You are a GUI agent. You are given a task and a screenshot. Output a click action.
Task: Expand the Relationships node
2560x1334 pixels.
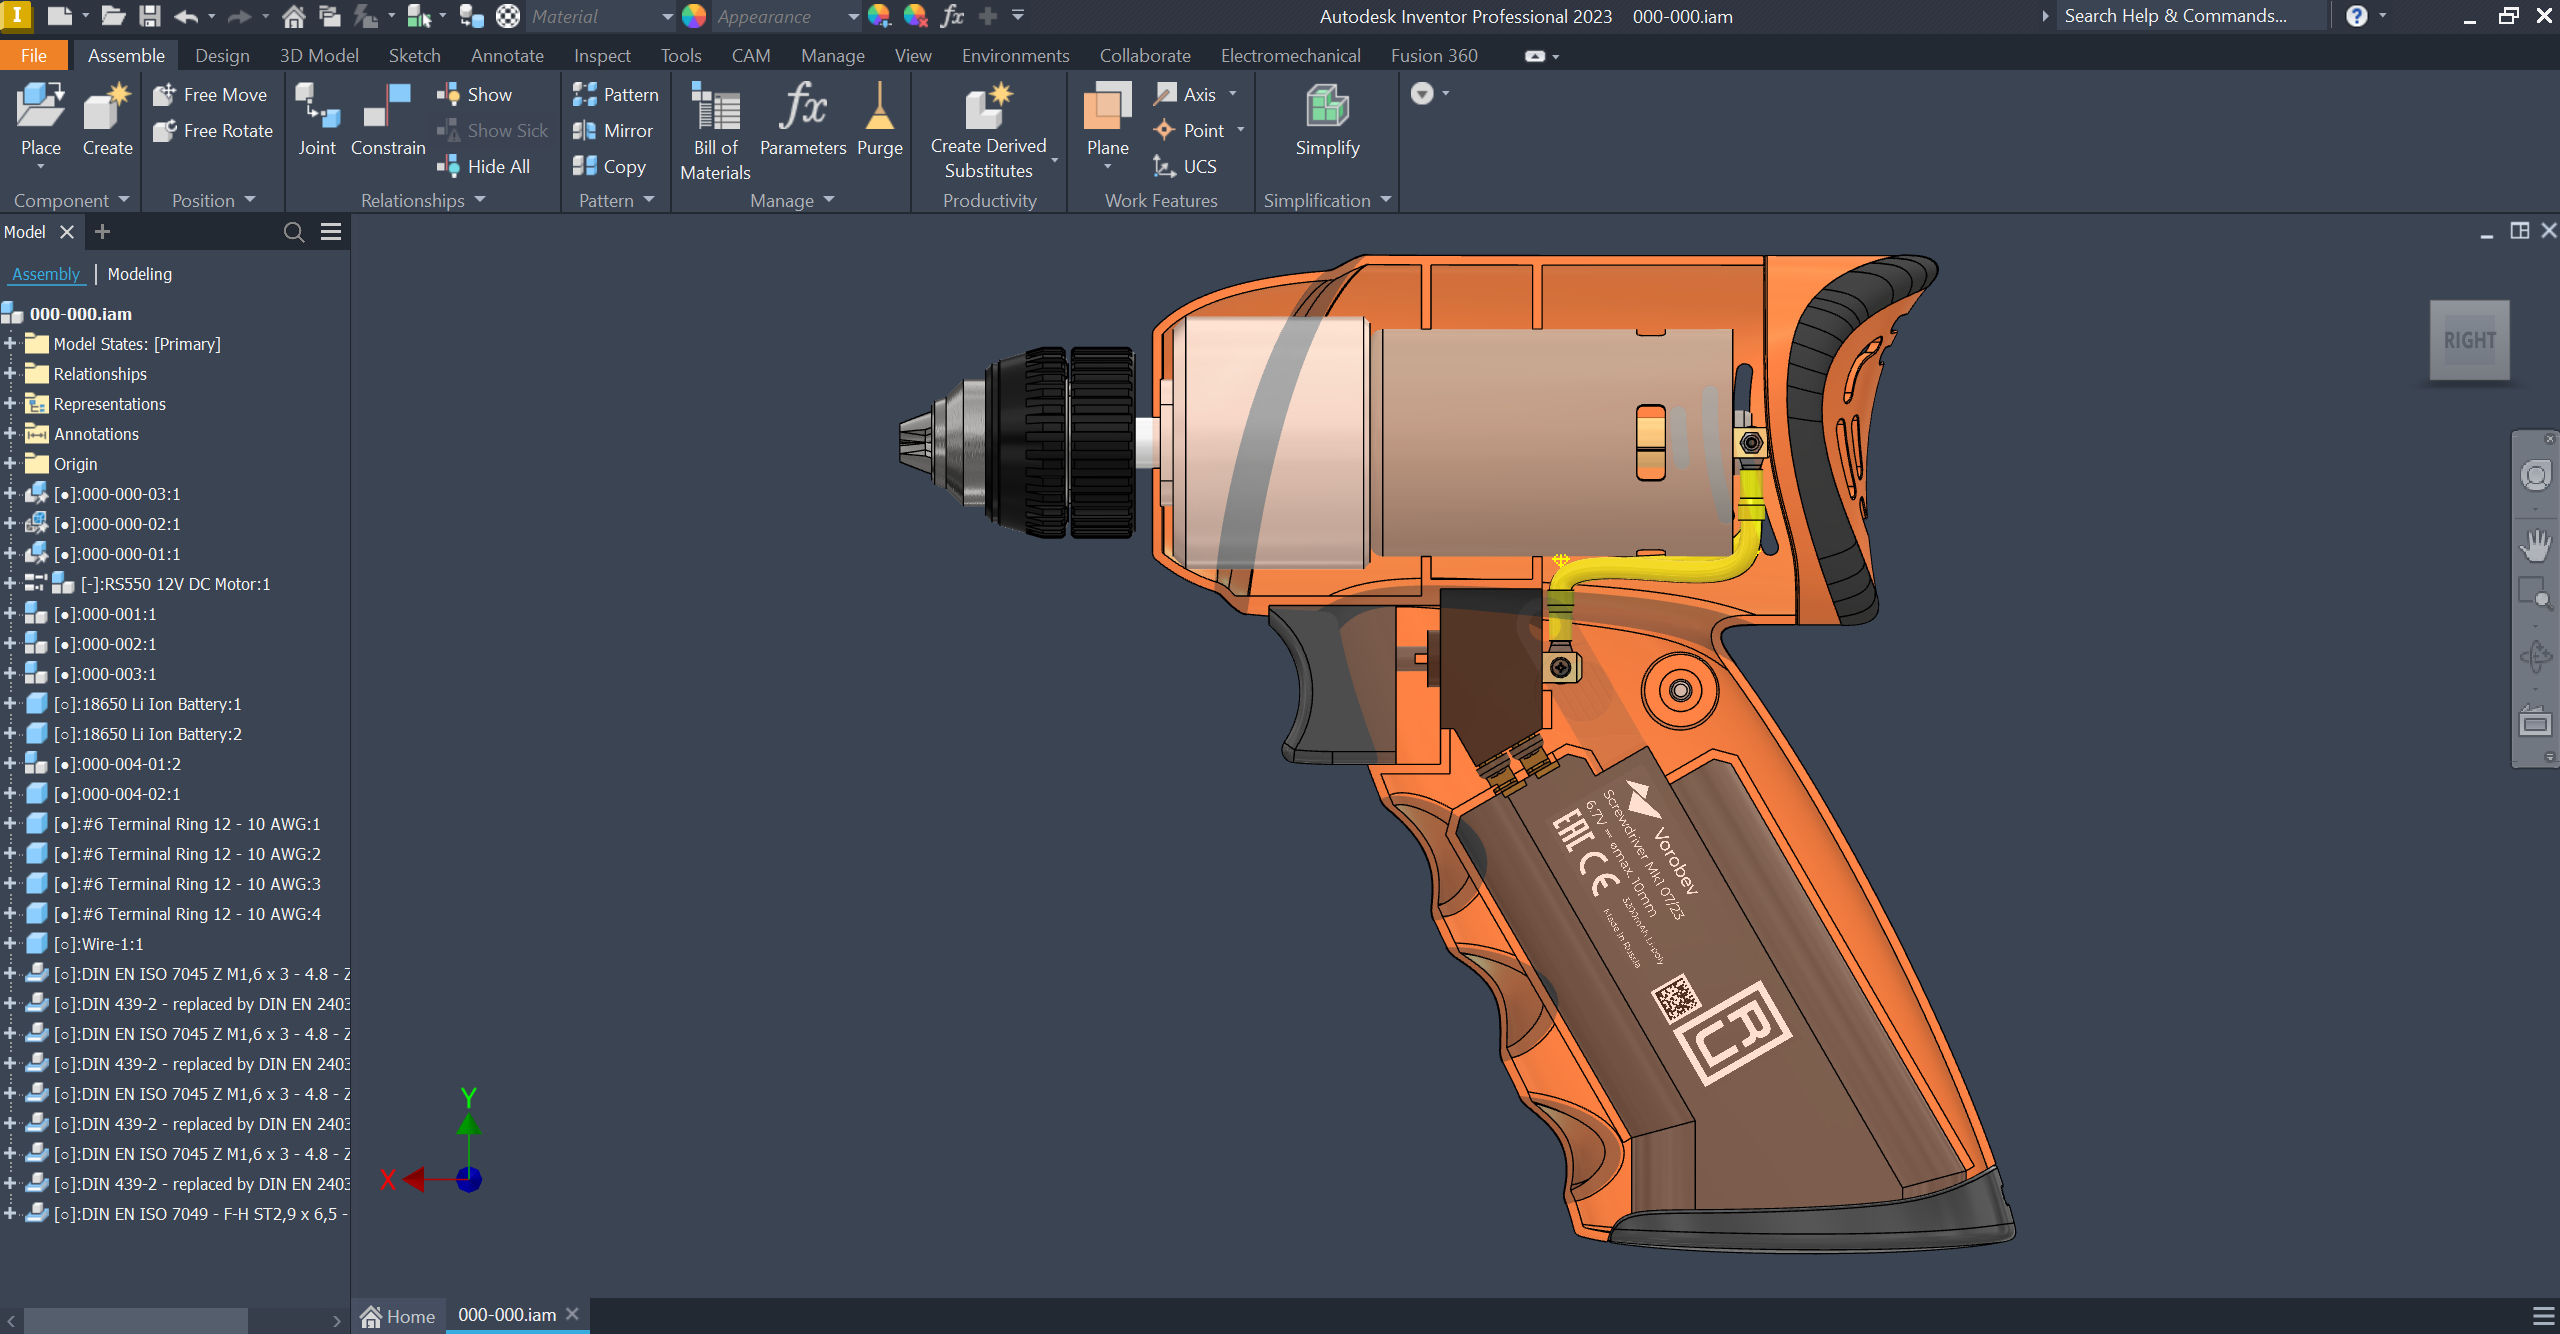pos(10,373)
